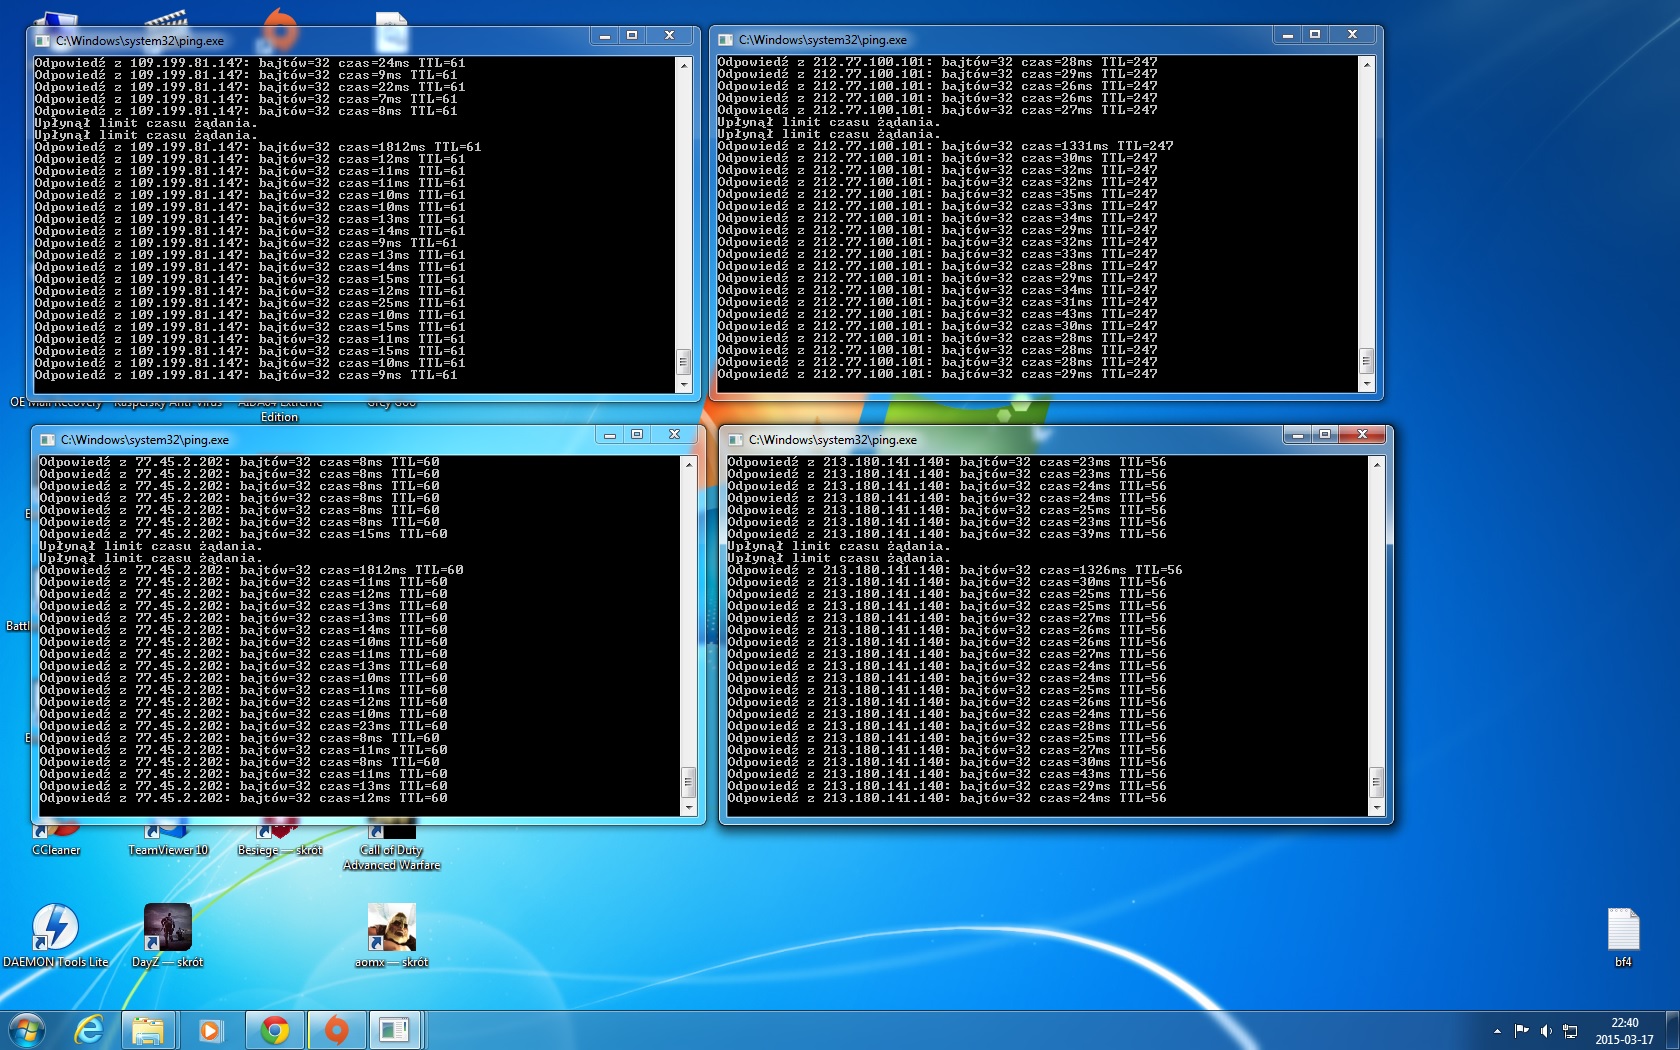The width and height of the screenshot is (1680, 1050).
Task: Open the Action Center flag icon
Action: click(1521, 1031)
